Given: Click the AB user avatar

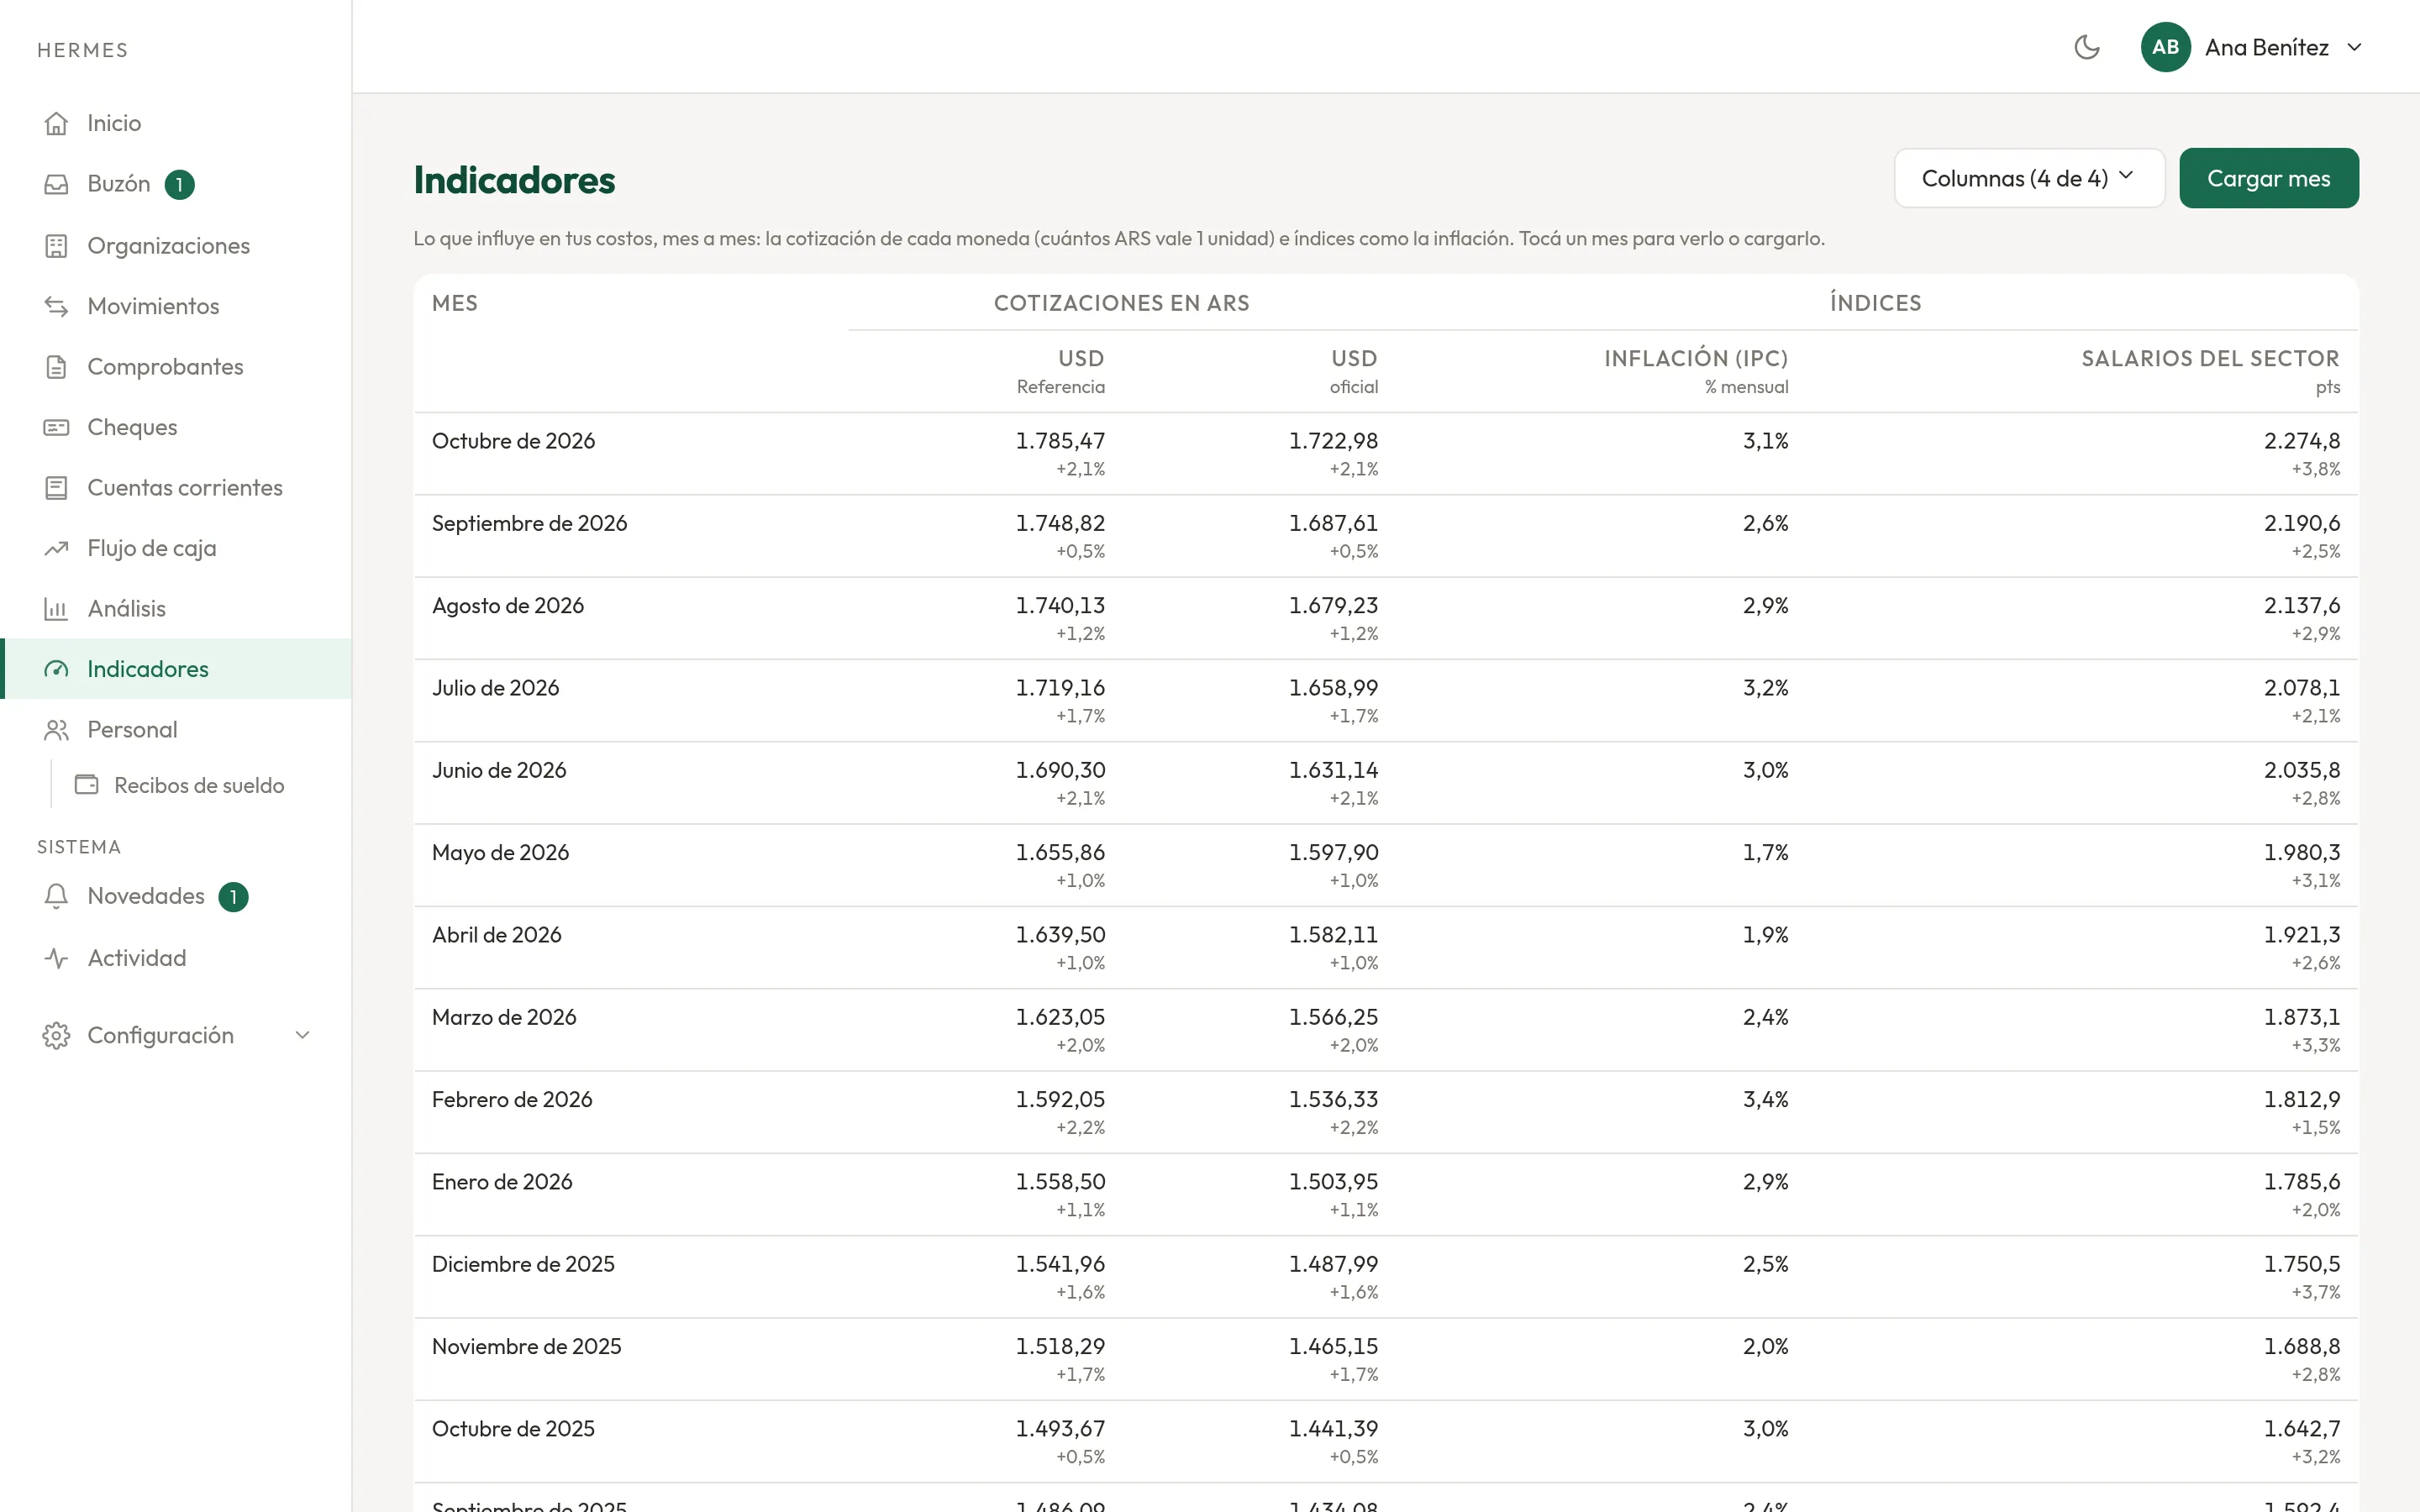Looking at the screenshot, I should (2165, 47).
